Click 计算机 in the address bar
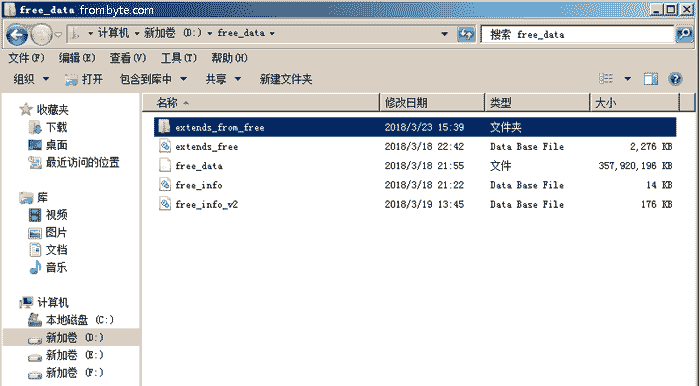 click(113, 33)
